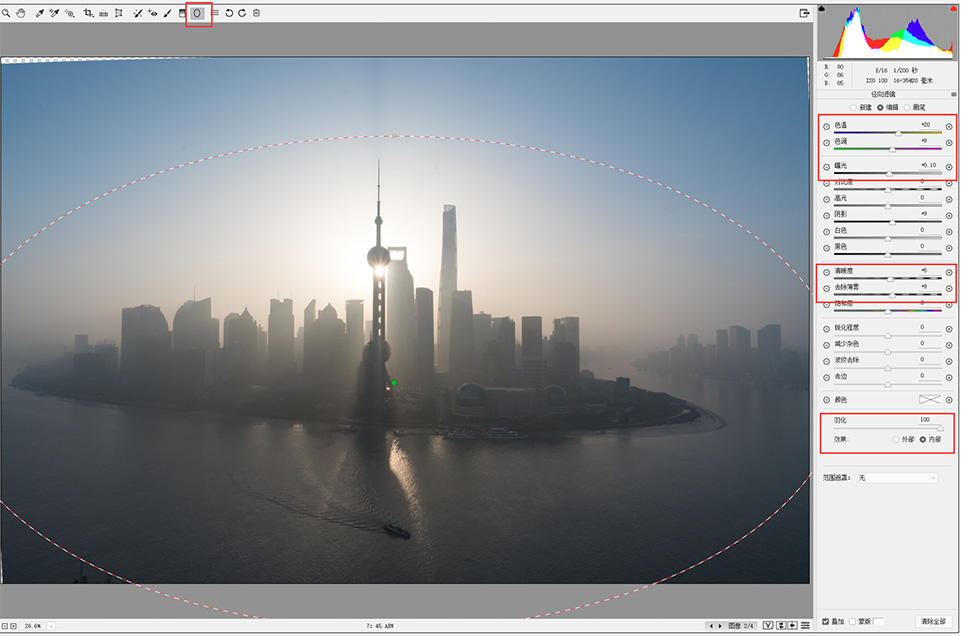
Task: Rotate image counterclockwise
Action: pos(229,13)
